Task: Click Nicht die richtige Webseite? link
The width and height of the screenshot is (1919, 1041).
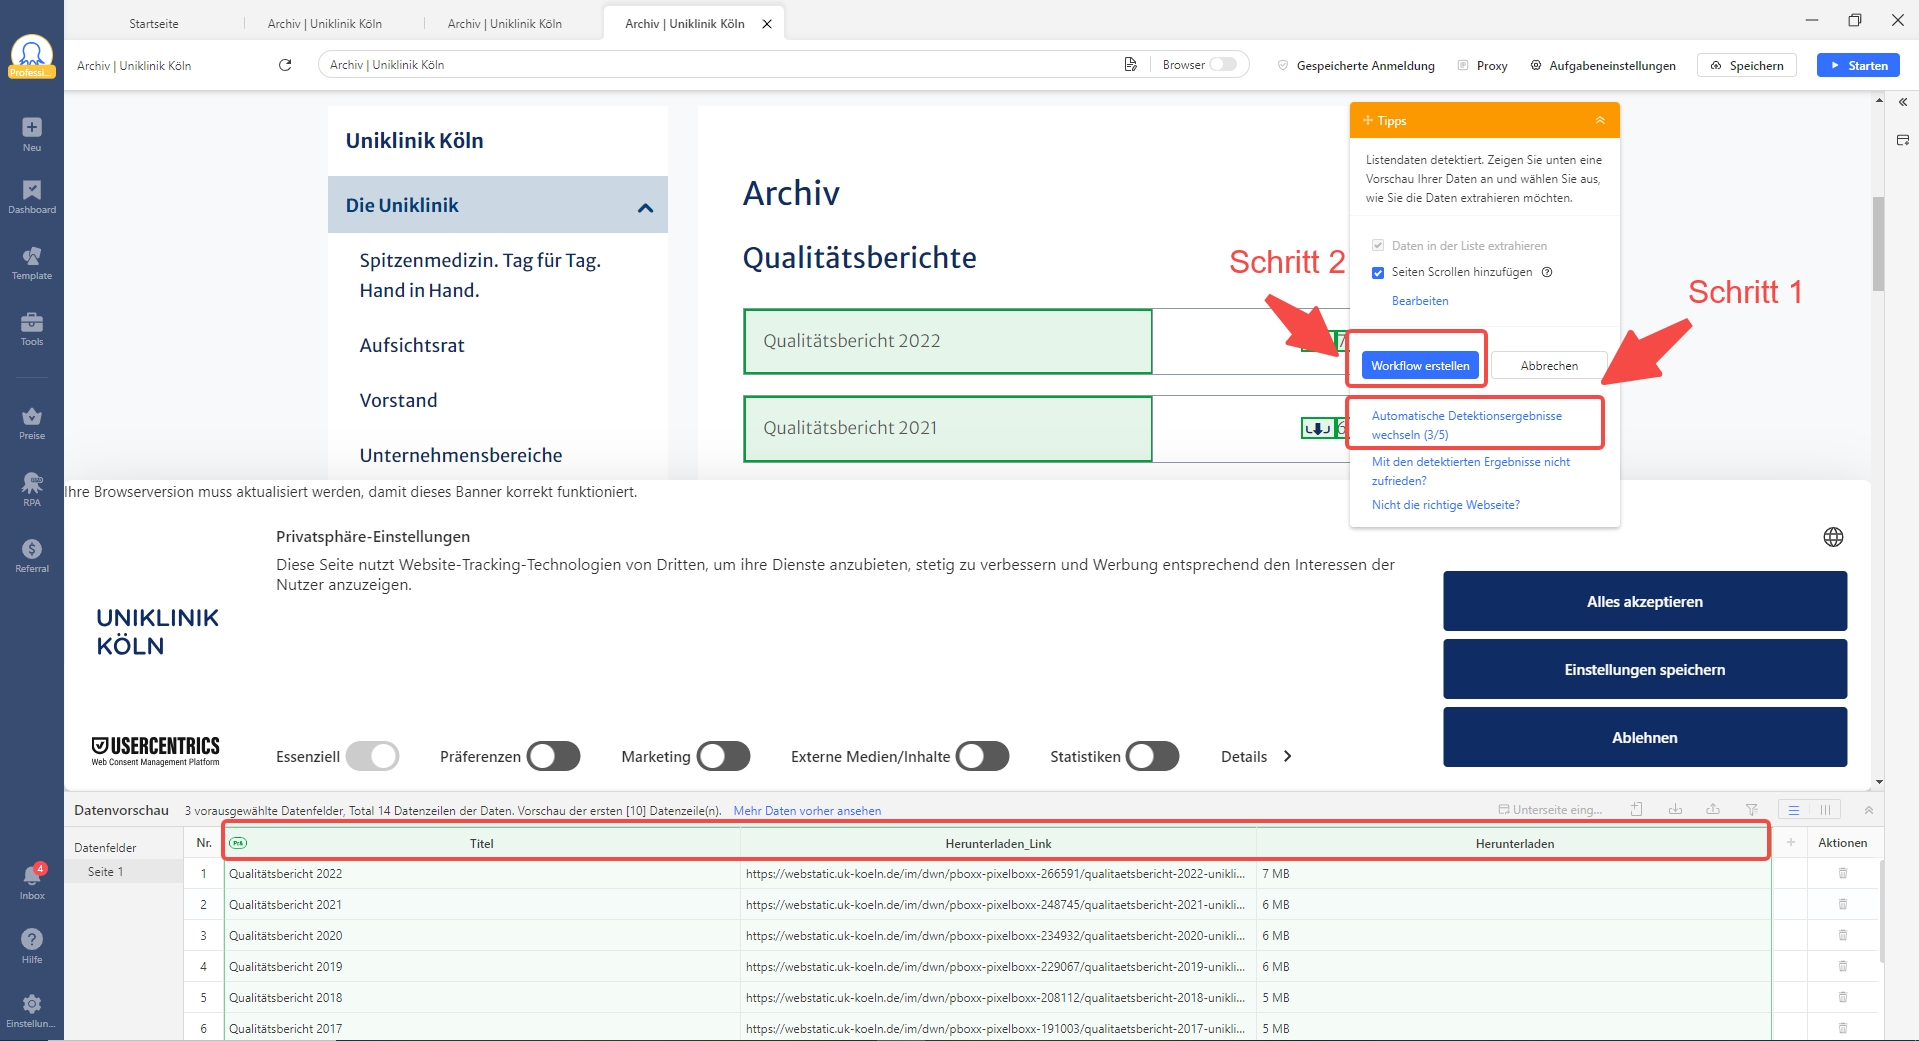Action: [x=1446, y=505]
